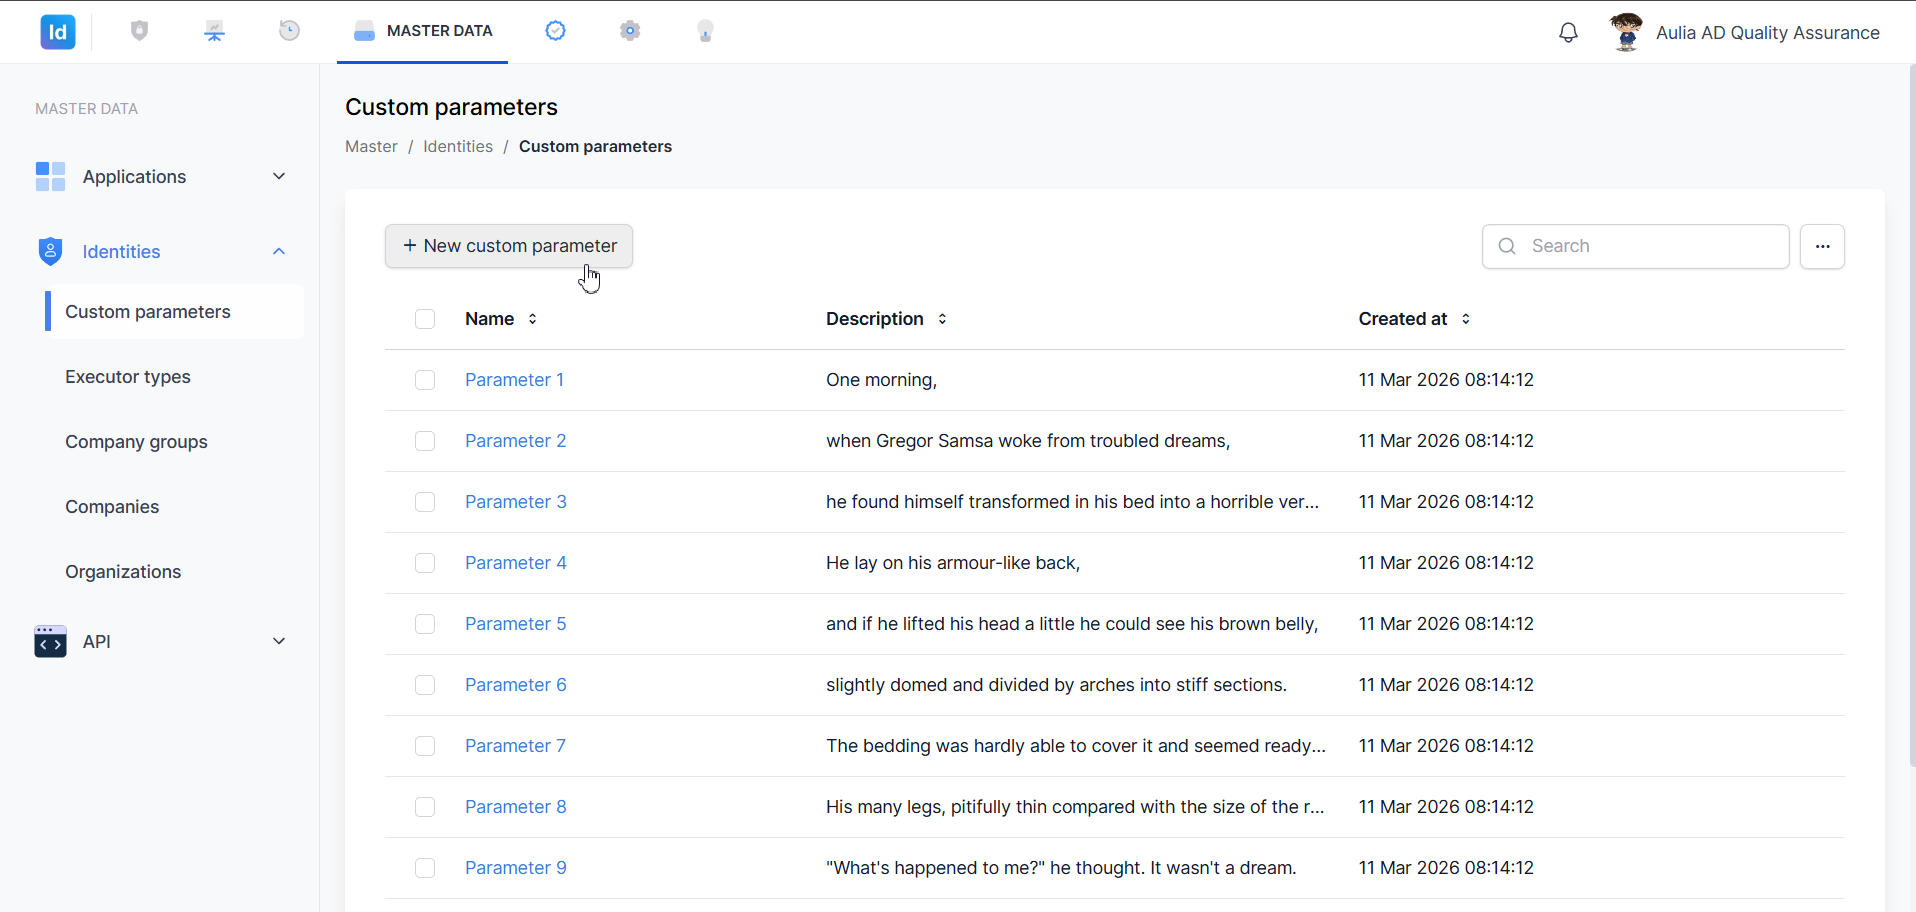Sort by Name column arrows
This screenshot has width=1916, height=912.
[533, 319]
